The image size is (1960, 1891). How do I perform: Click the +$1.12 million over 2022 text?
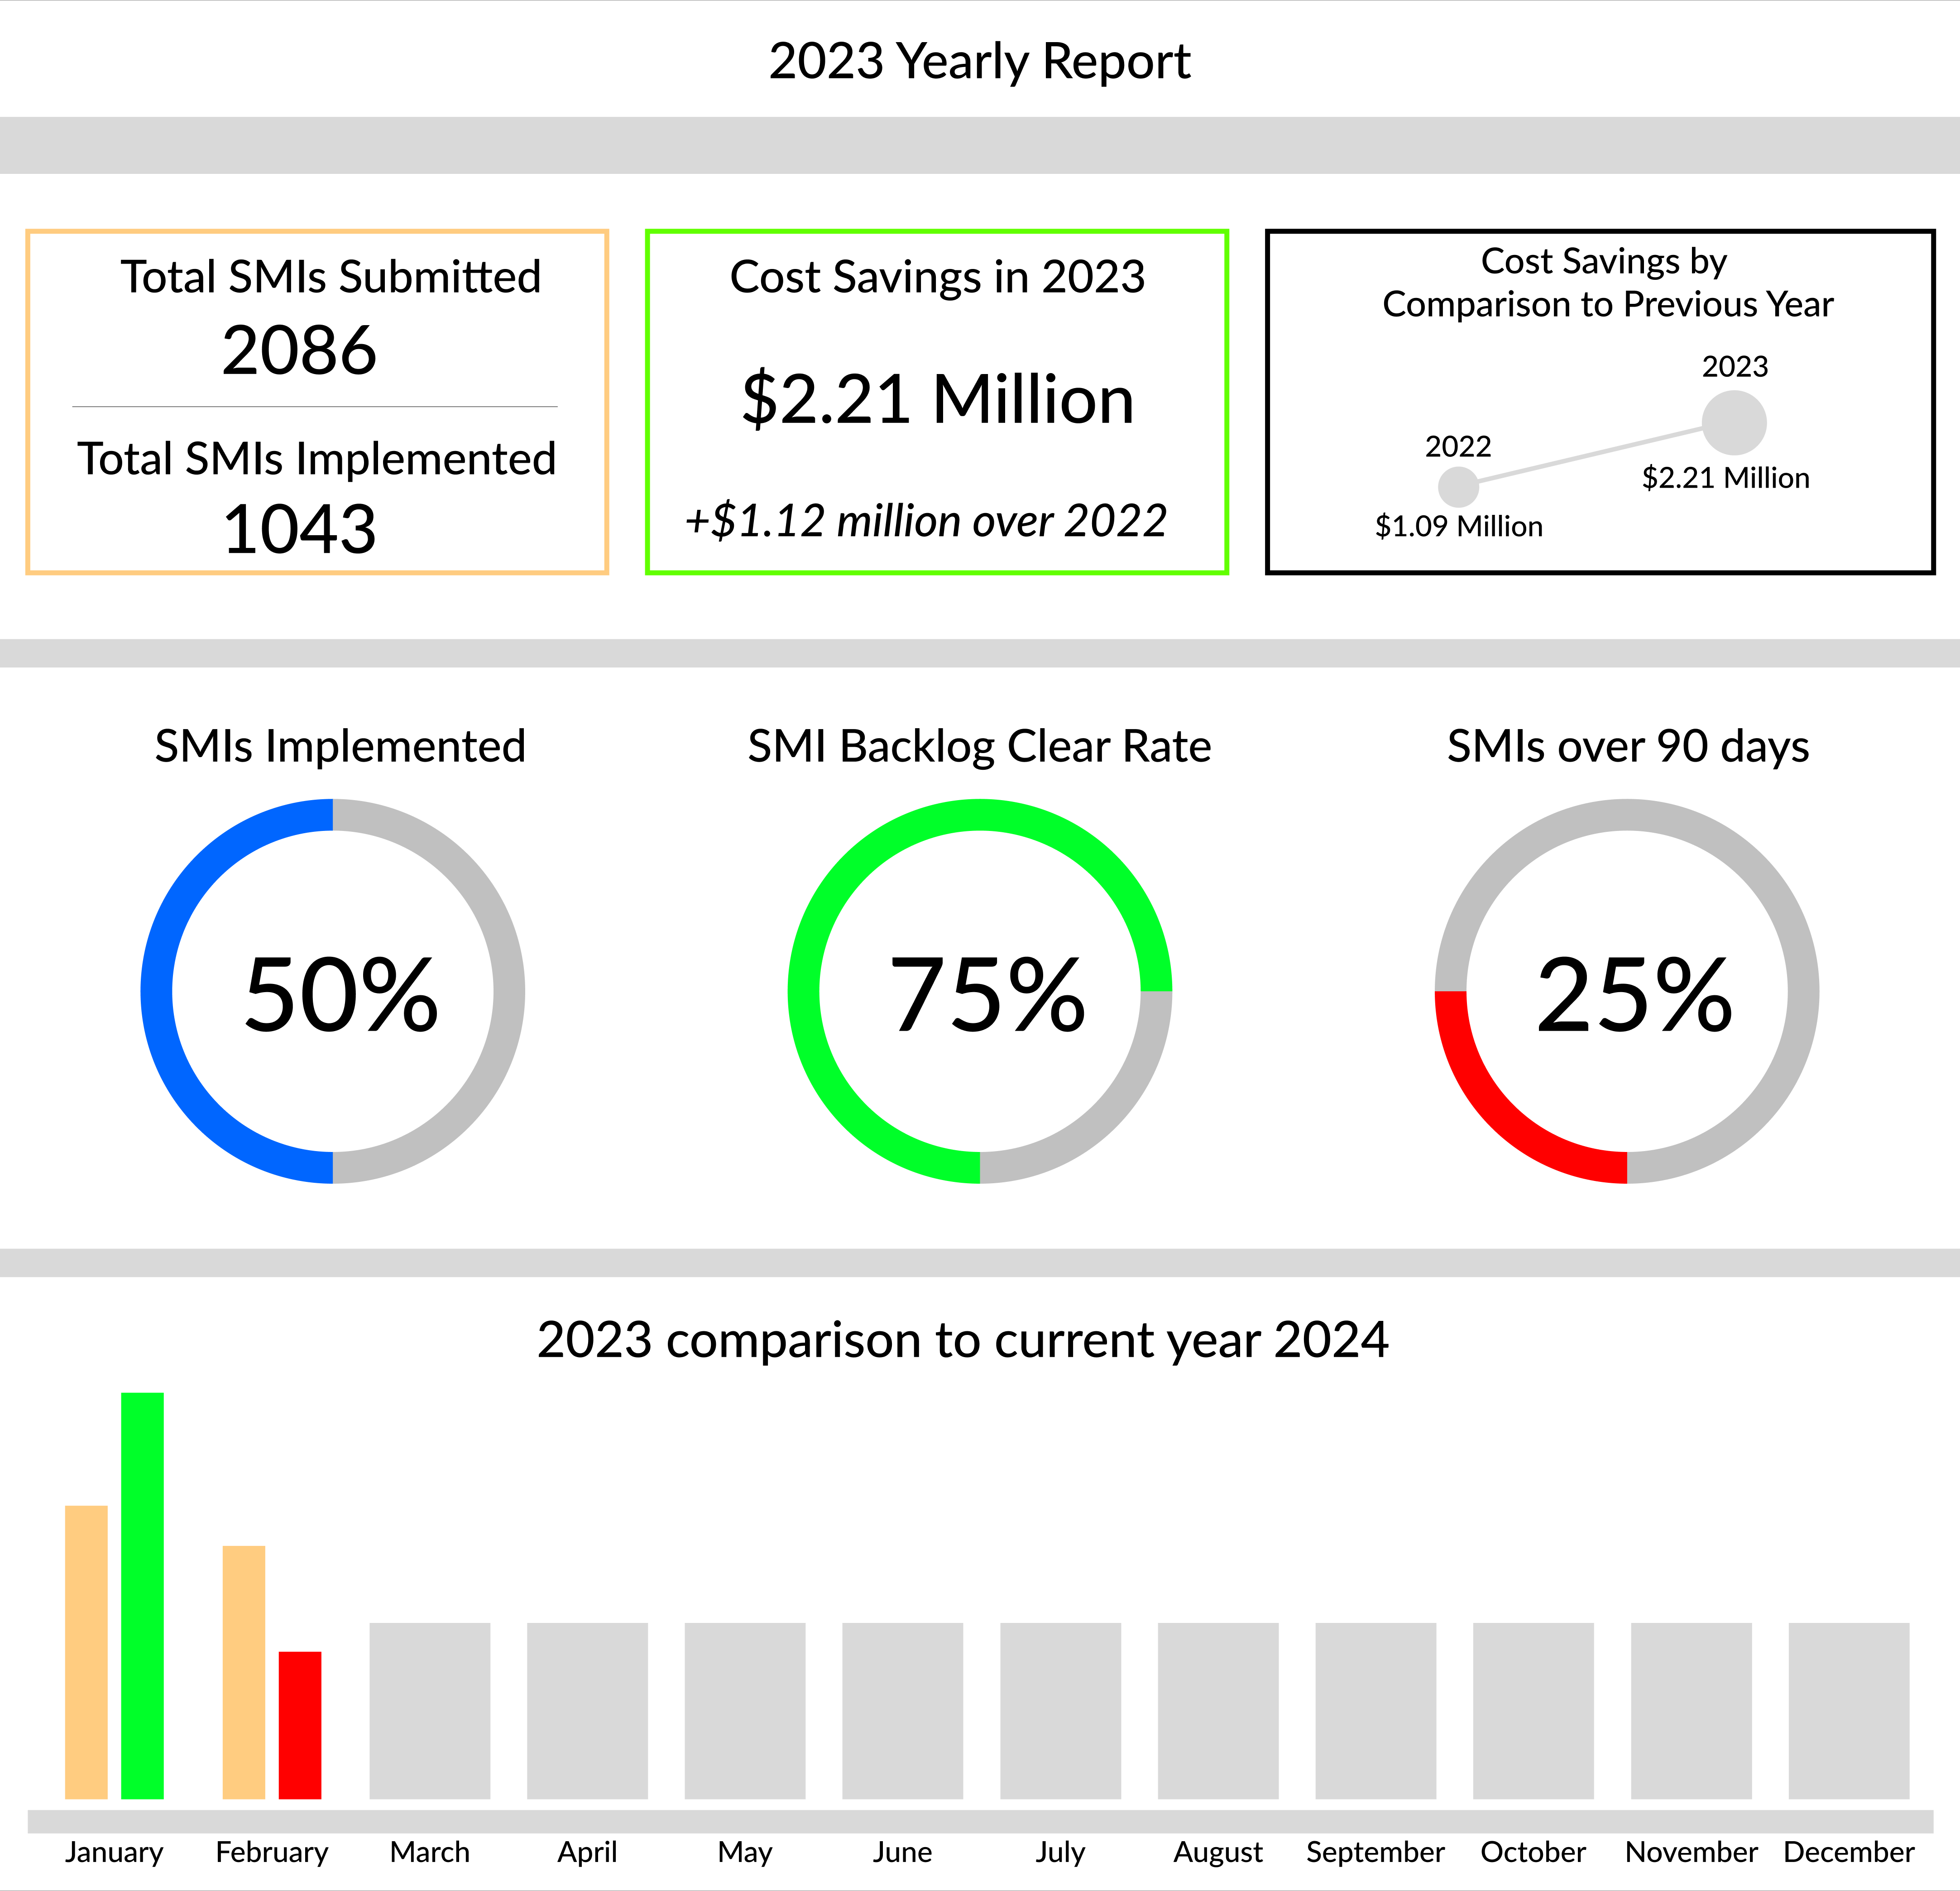[926, 521]
